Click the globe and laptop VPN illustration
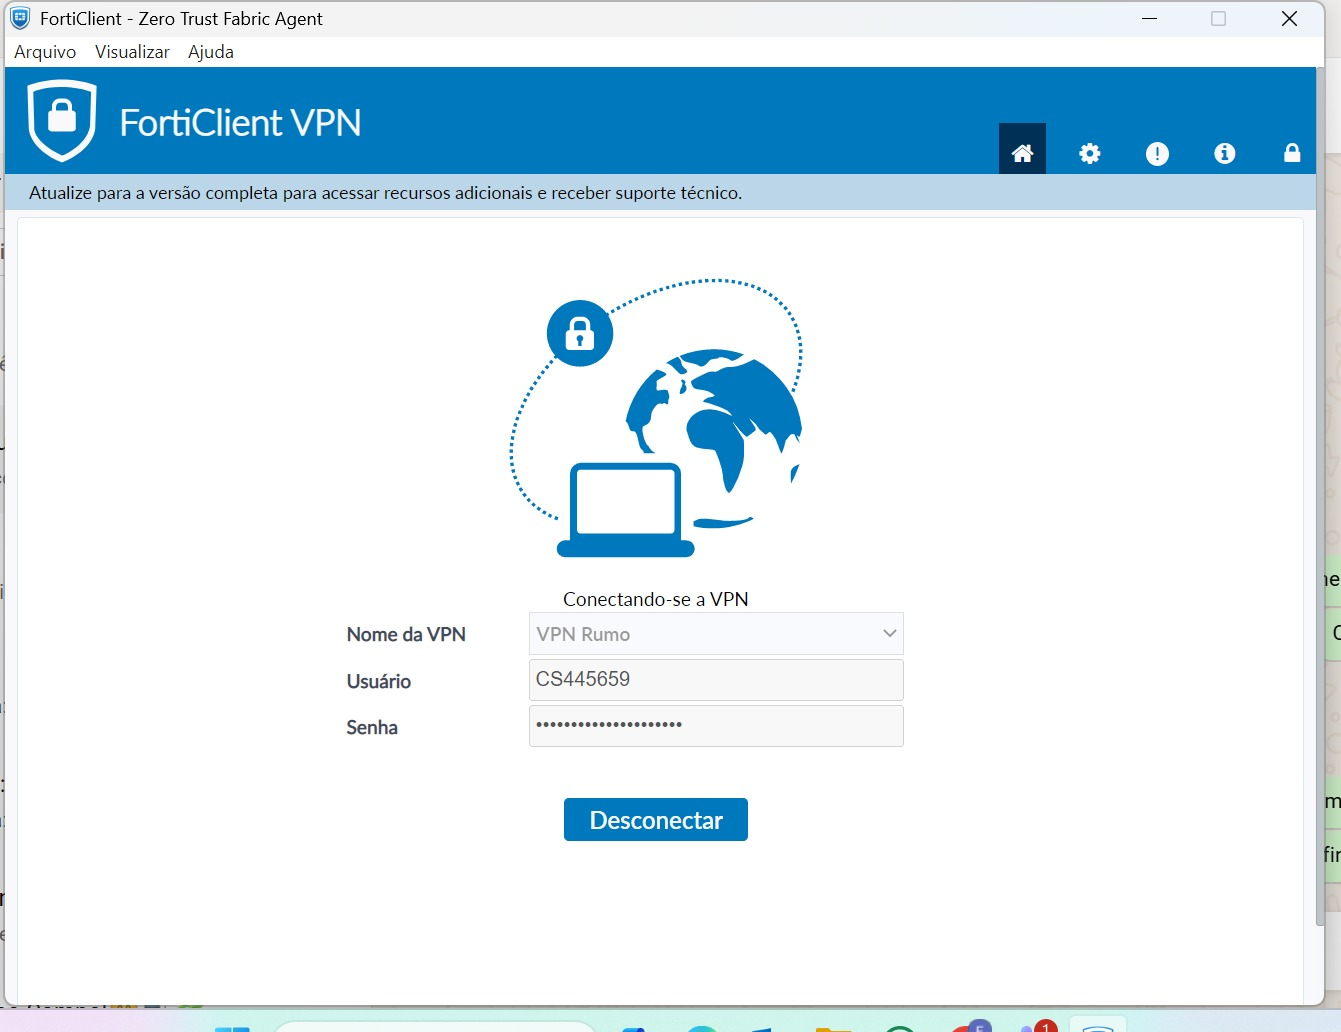 point(656,418)
